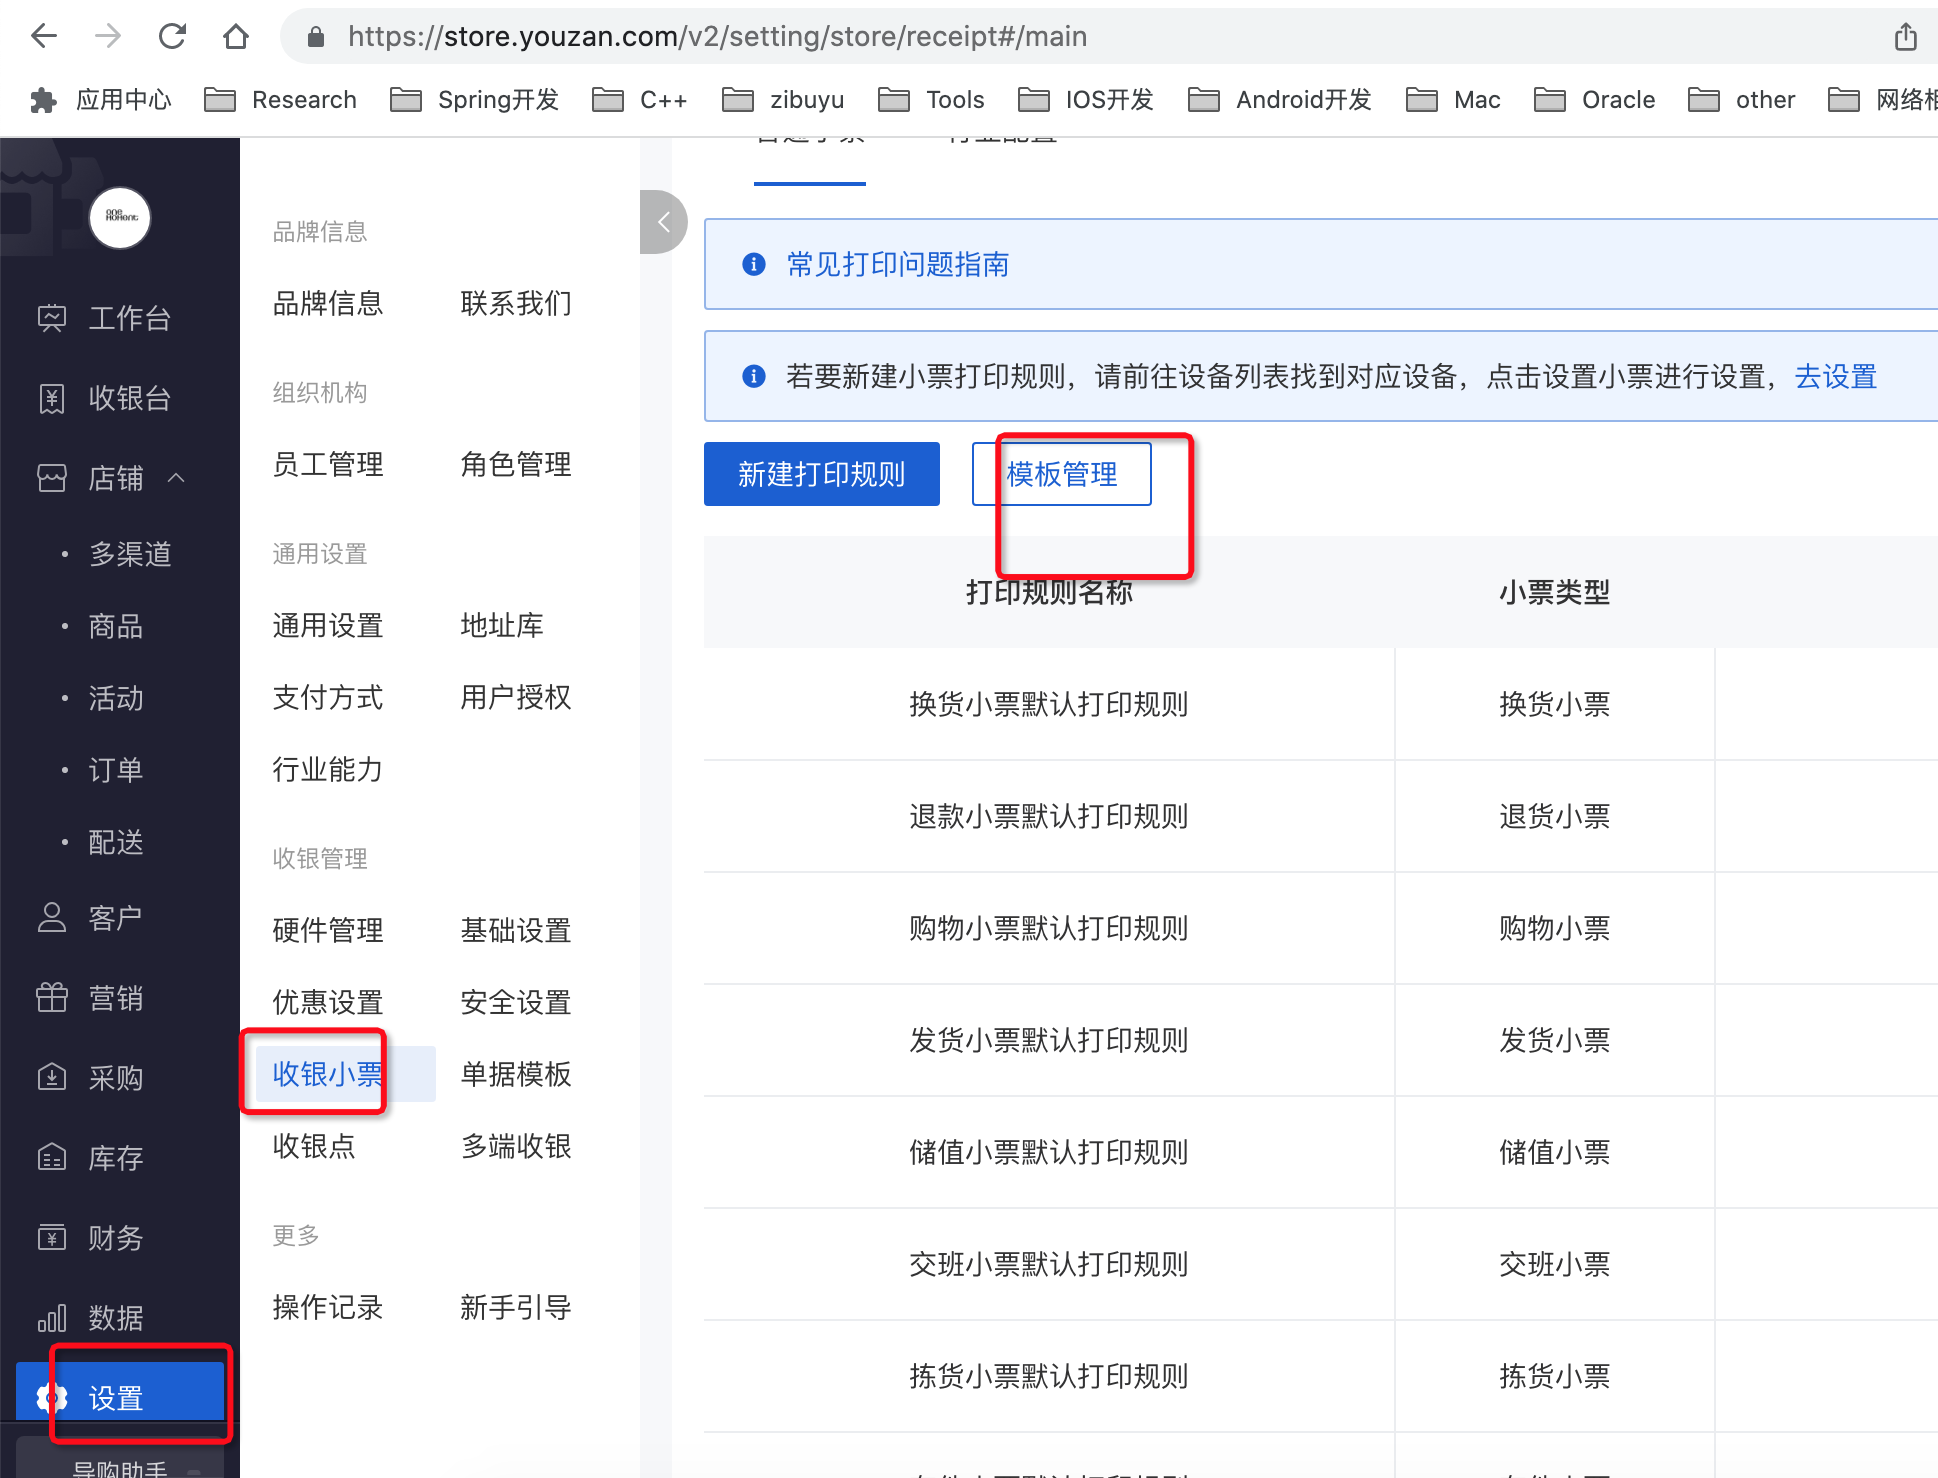Click the store avatar logo
The height and width of the screenshot is (1478, 1938).
click(120, 217)
